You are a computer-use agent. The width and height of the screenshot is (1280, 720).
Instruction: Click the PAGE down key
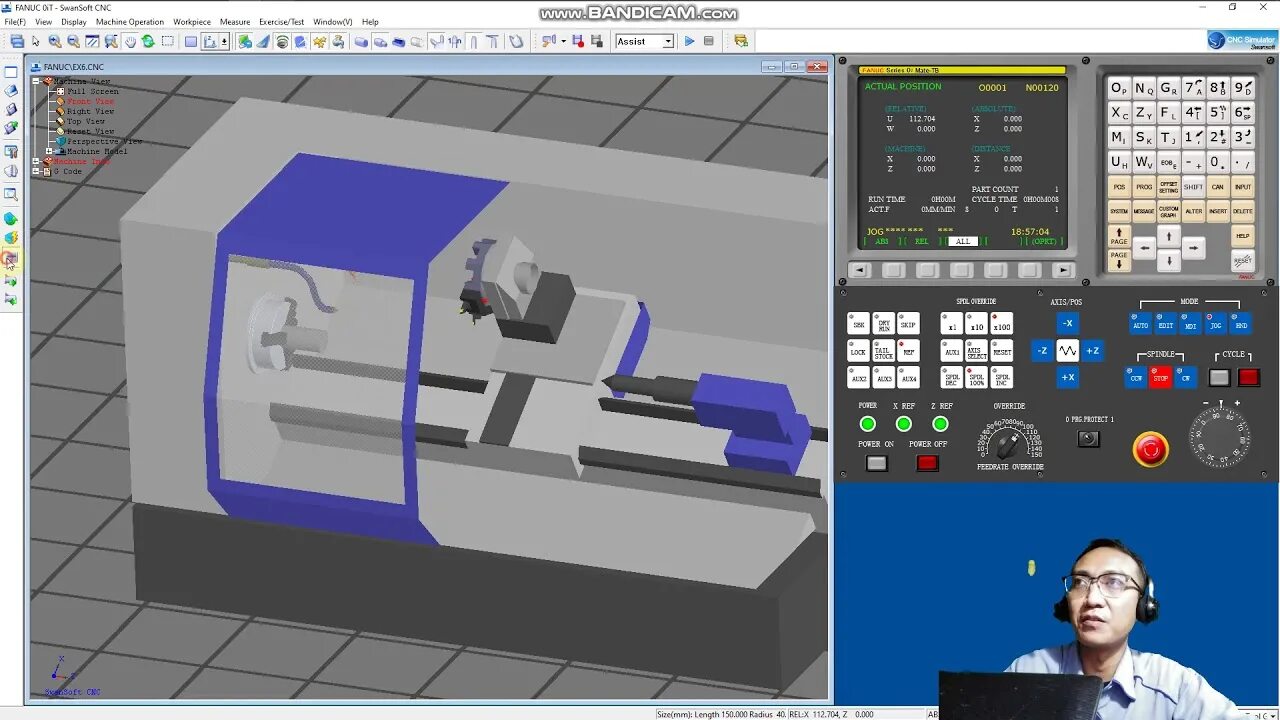click(x=1119, y=260)
